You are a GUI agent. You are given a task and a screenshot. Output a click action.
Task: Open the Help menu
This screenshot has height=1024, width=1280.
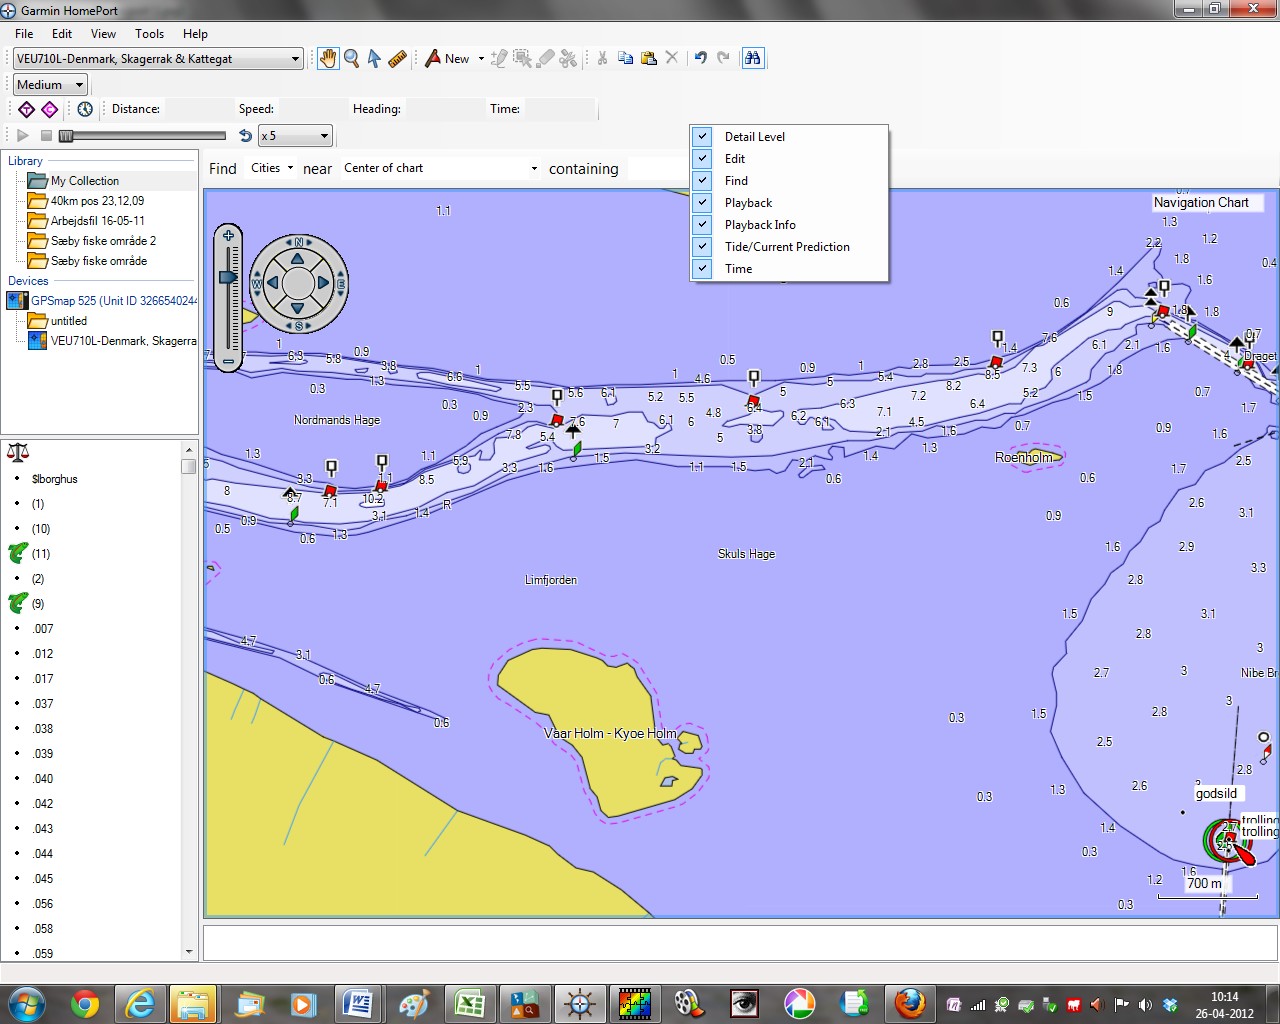click(195, 33)
